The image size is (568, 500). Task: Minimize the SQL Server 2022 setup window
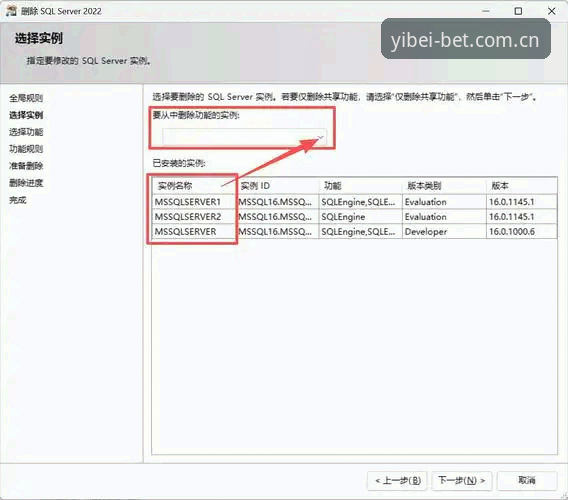point(486,11)
